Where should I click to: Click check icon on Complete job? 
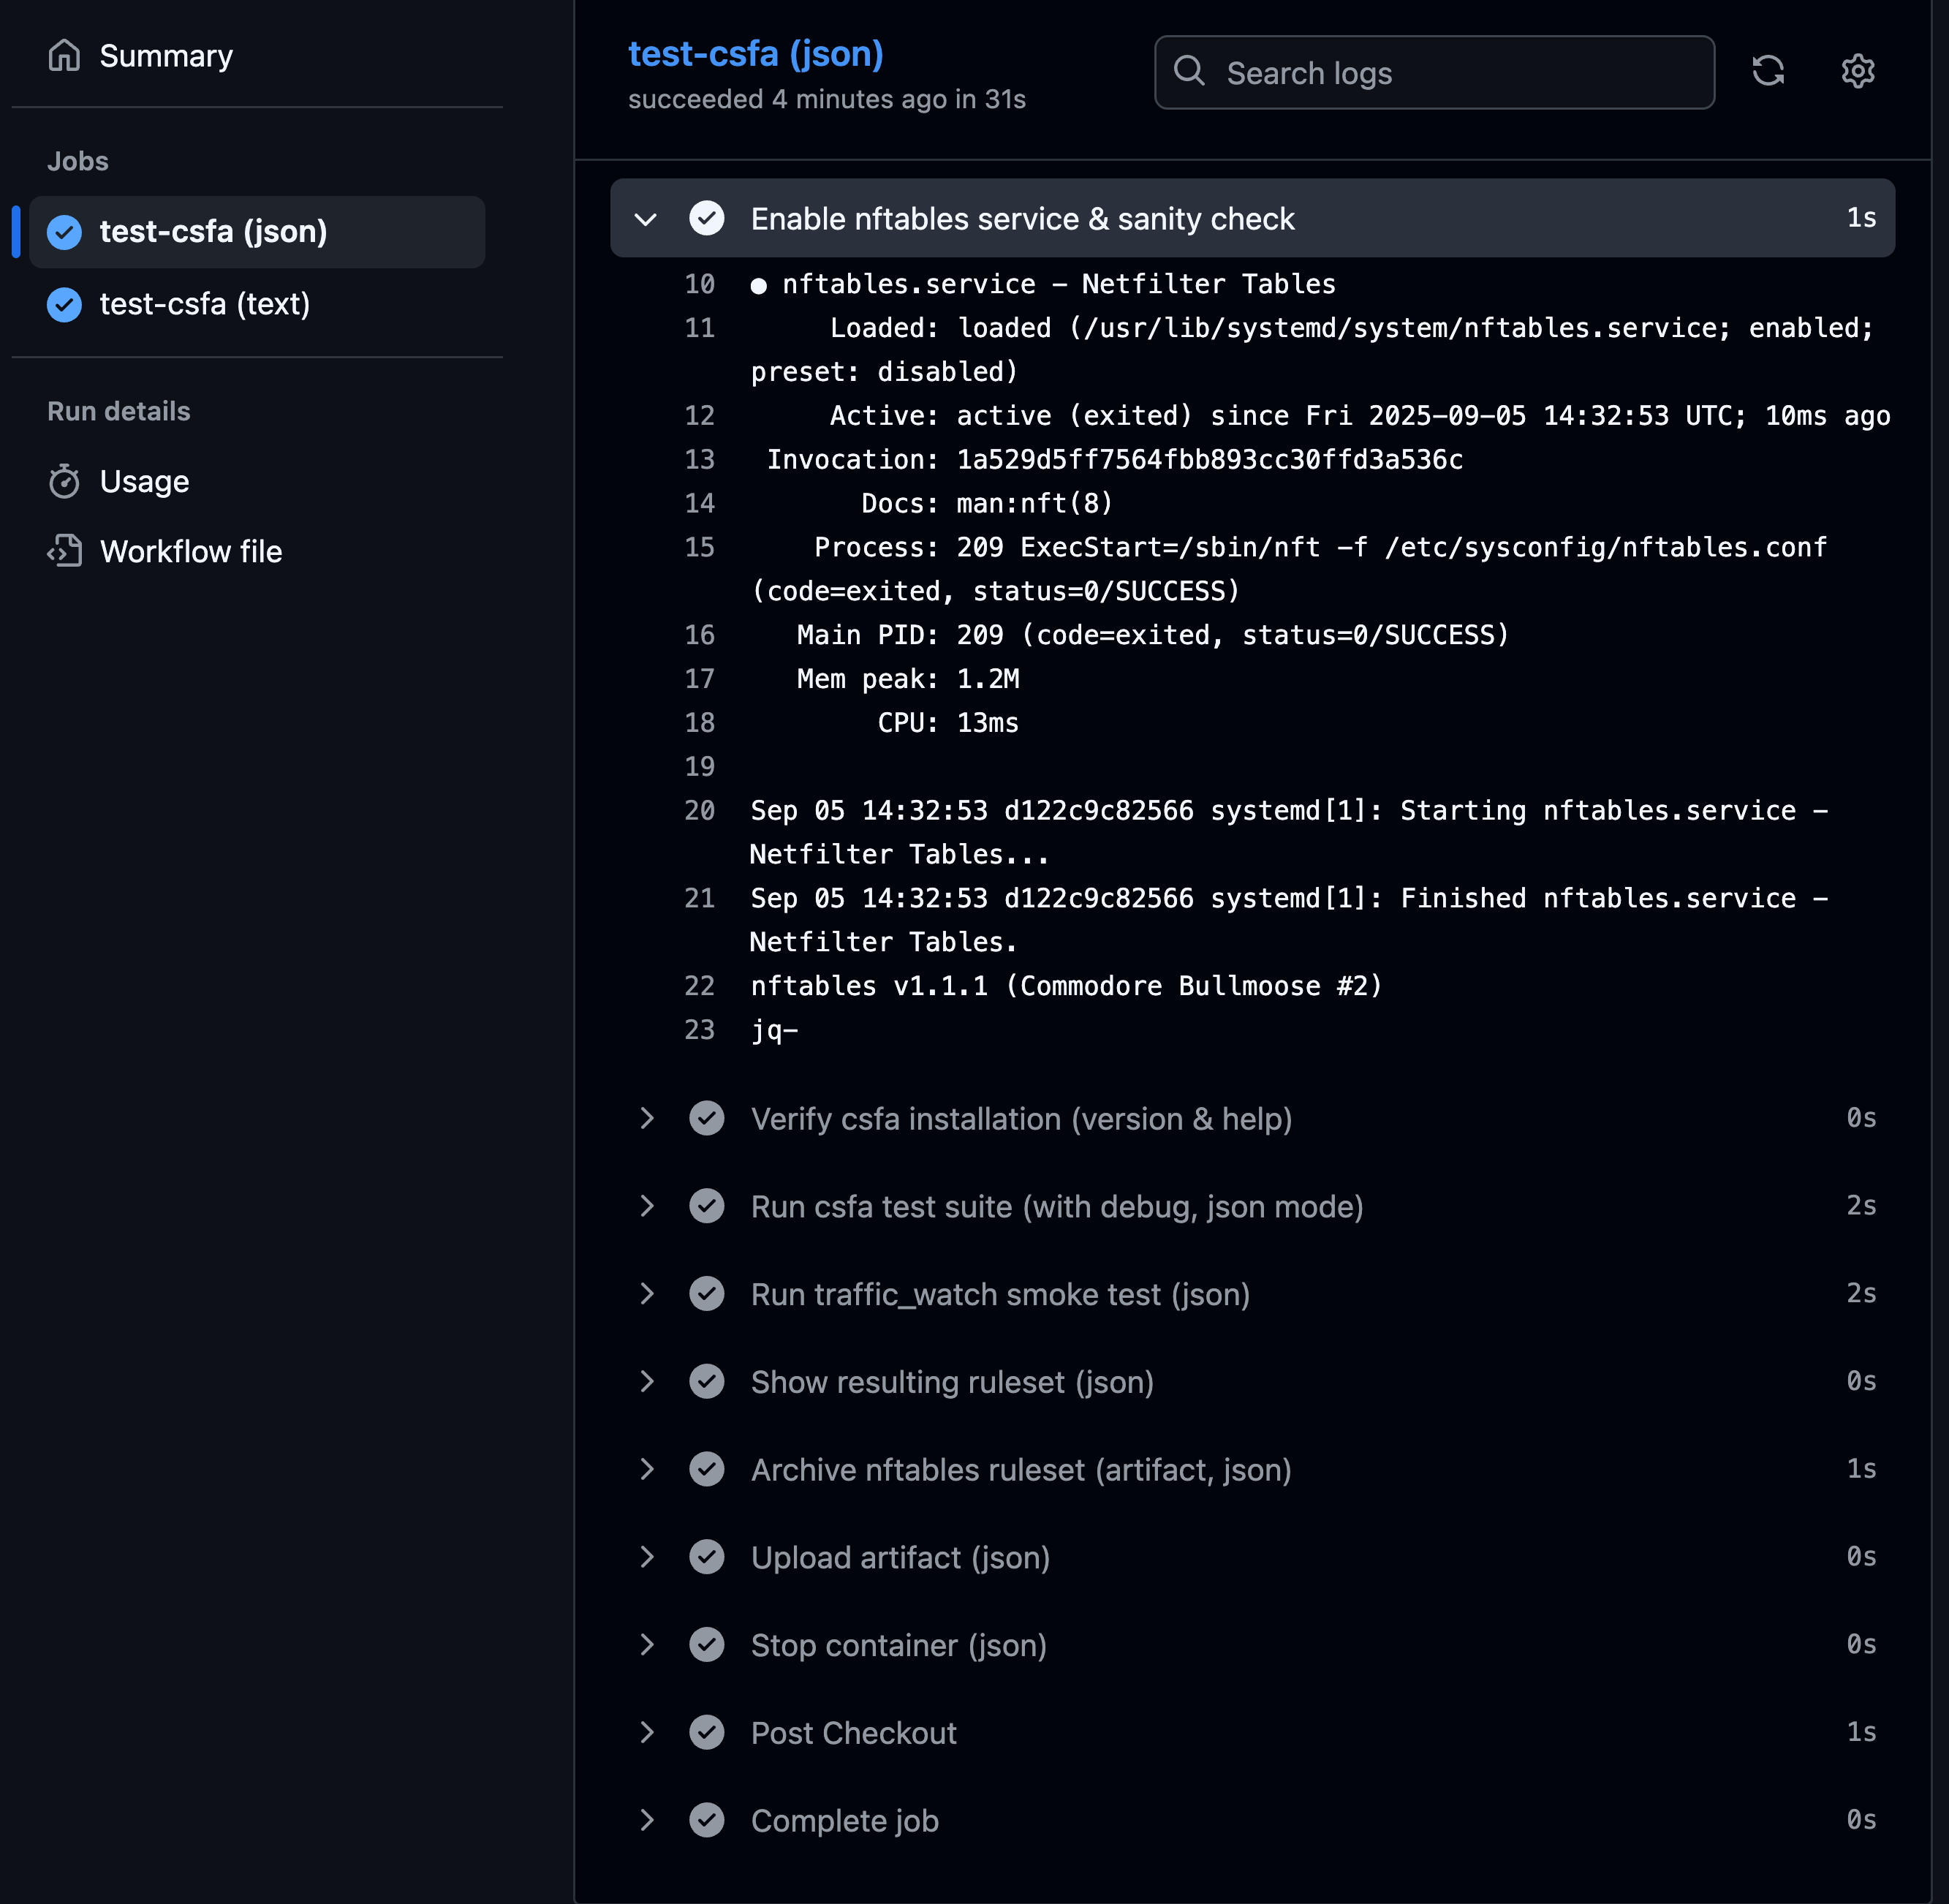[x=707, y=1821]
